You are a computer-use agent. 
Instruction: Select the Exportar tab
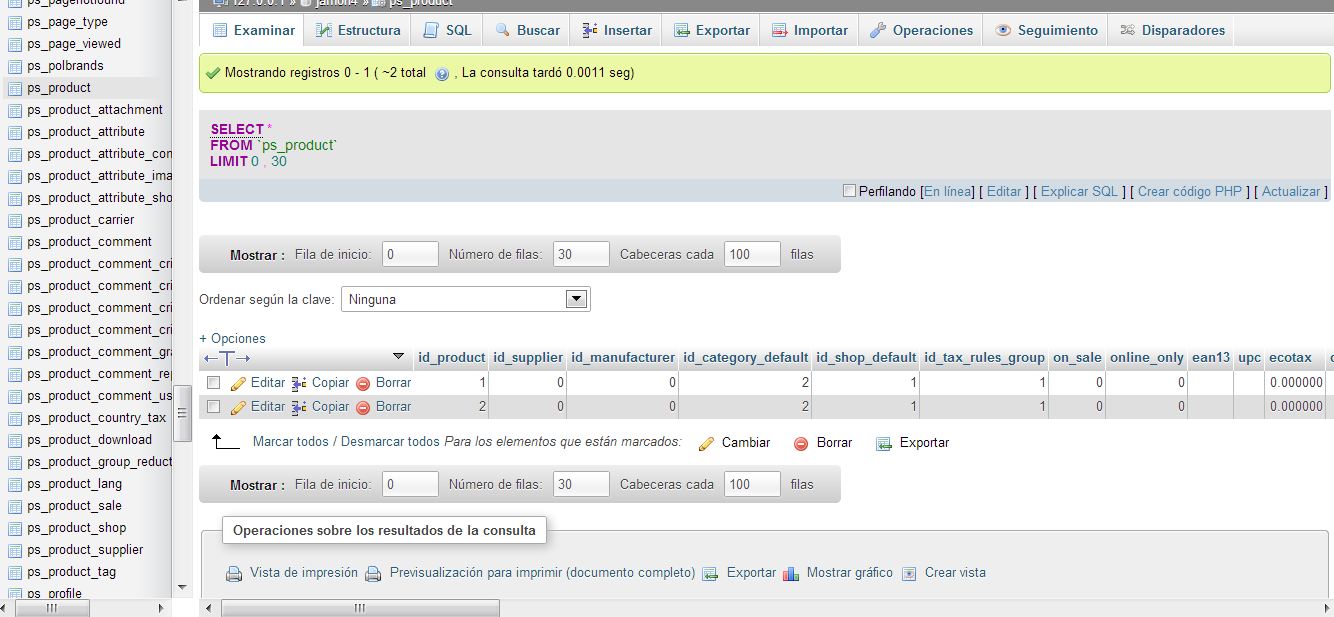[711, 30]
